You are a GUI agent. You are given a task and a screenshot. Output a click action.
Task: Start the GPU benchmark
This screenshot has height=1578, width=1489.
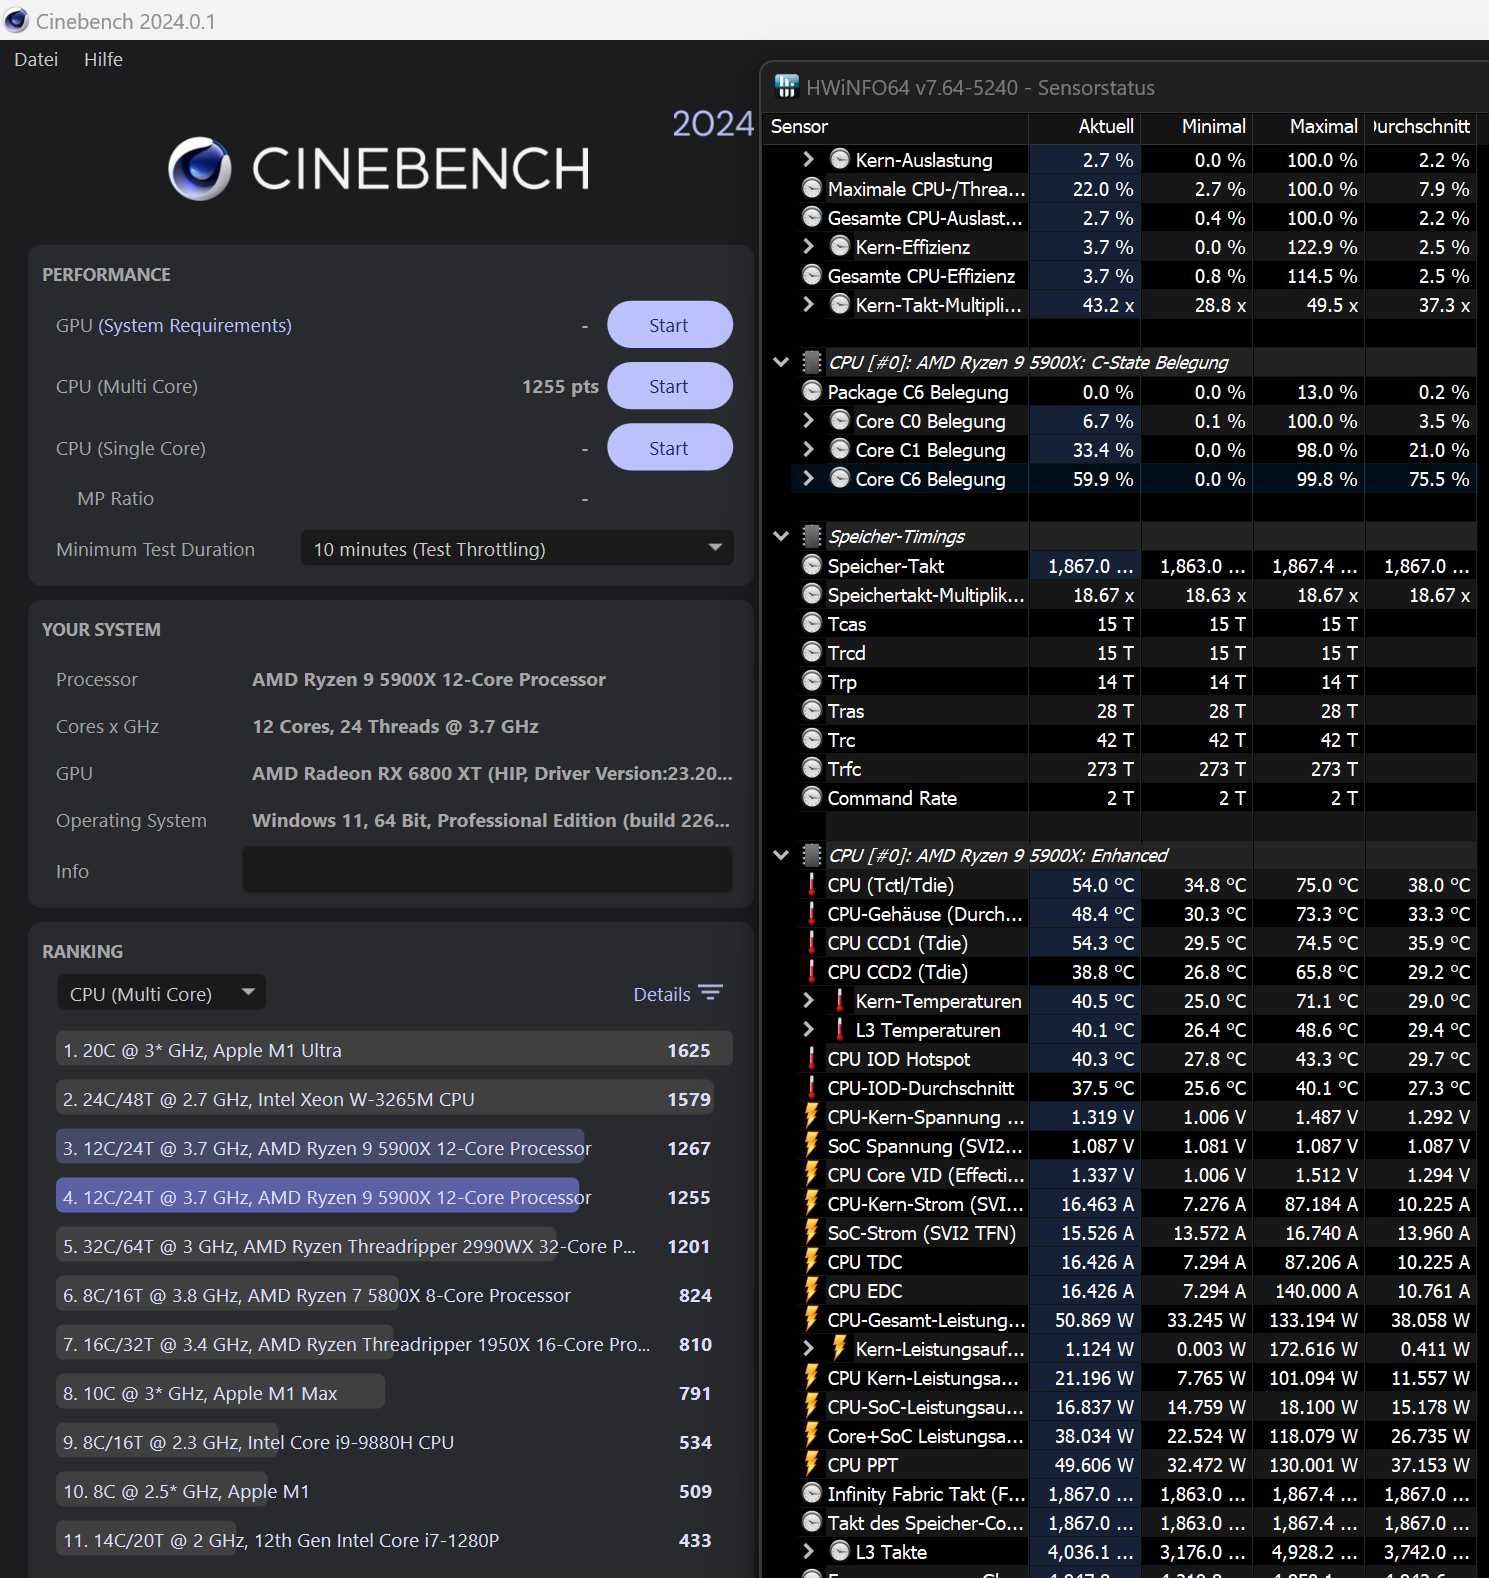(669, 325)
